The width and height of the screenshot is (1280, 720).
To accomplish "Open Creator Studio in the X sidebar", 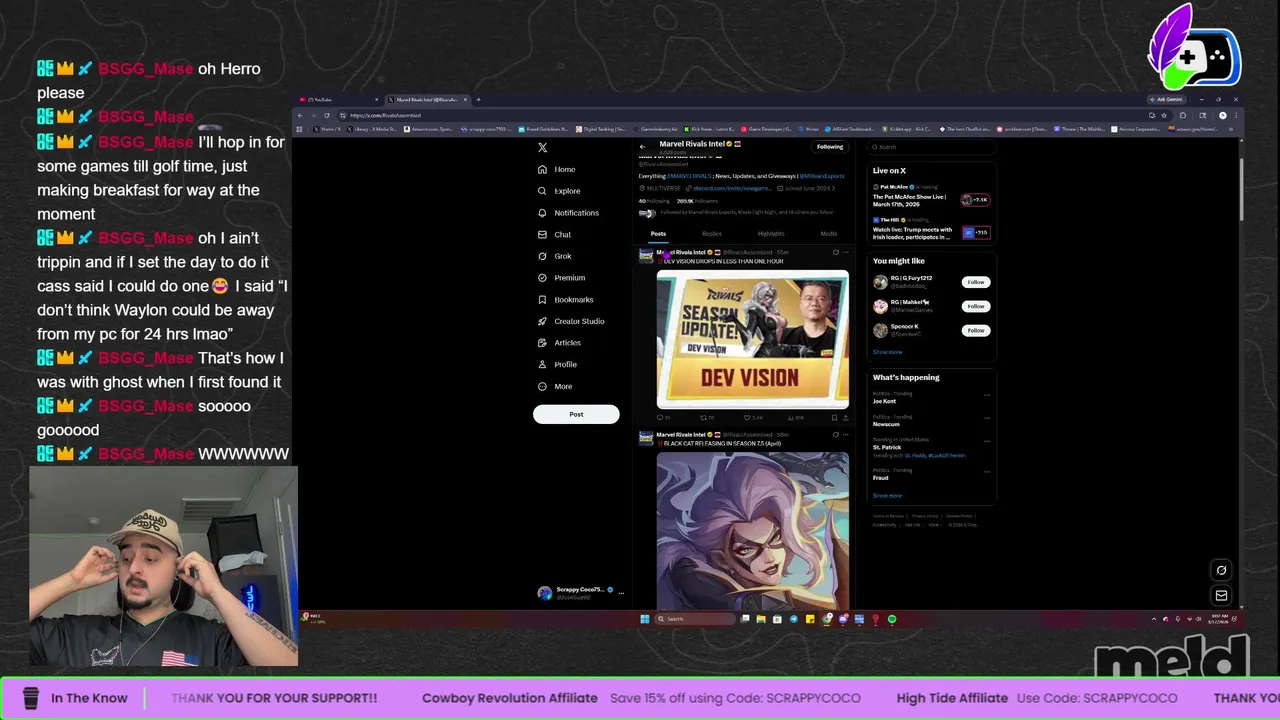I will tap(571, 321).
